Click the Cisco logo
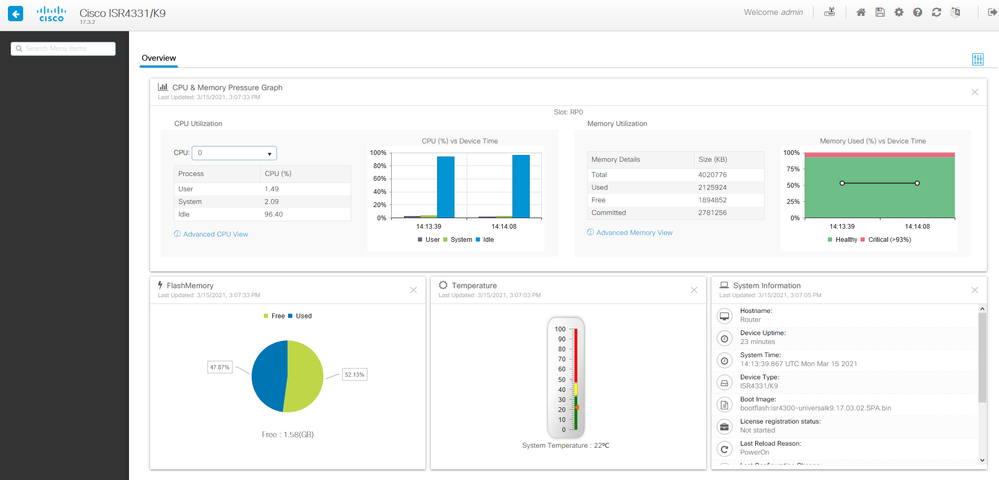999x480 pixels. [x=52, y=13]
